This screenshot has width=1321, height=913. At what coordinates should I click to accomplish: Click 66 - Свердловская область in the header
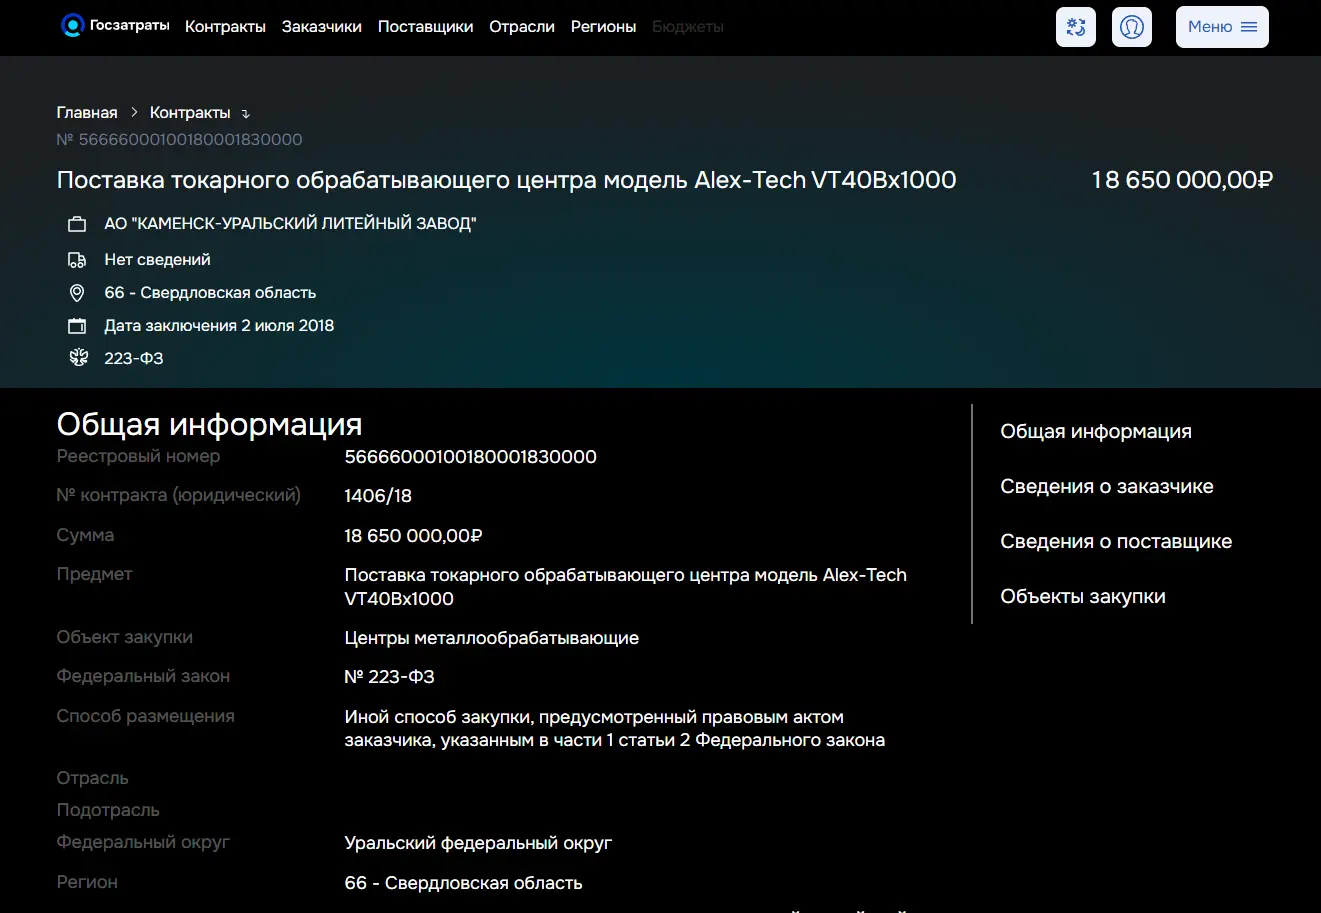coord(210,293)
